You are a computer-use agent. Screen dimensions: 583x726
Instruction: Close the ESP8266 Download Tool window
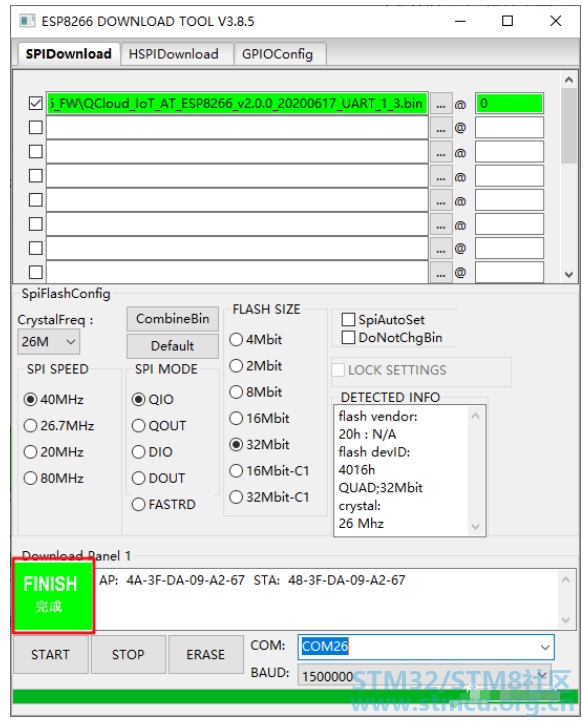(x=556, y=21)
